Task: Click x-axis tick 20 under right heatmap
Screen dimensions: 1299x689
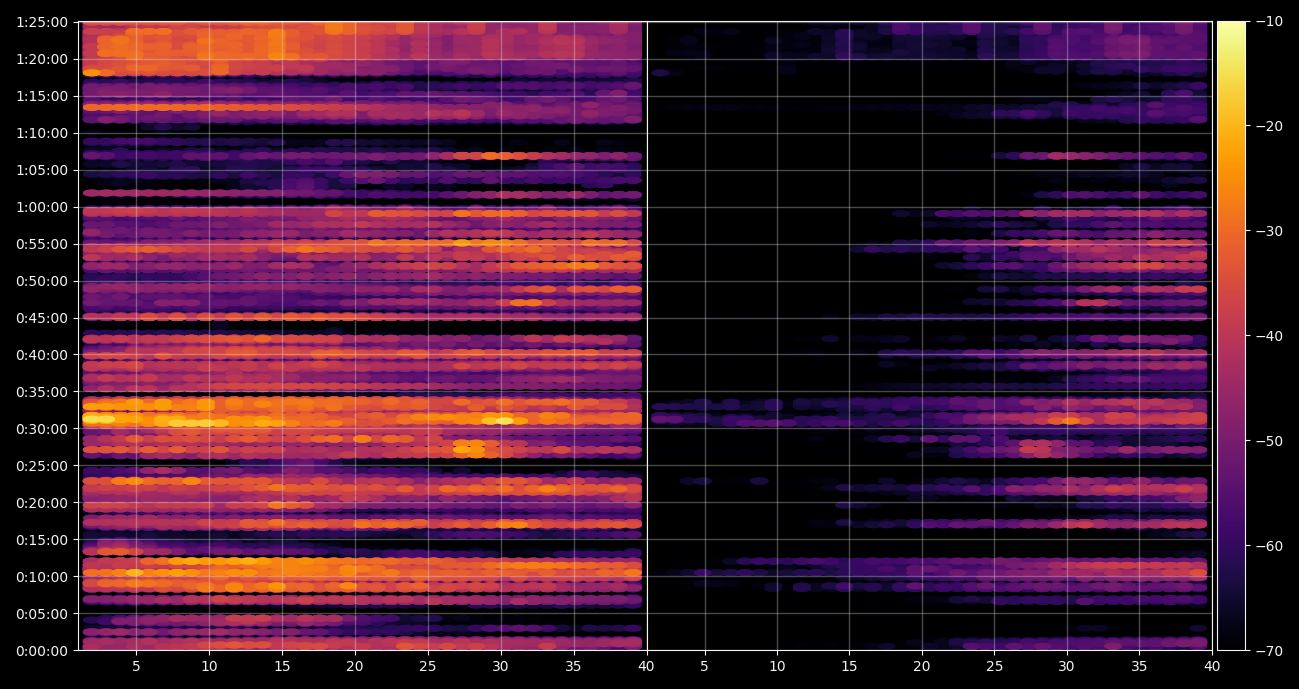Action: 922,666
